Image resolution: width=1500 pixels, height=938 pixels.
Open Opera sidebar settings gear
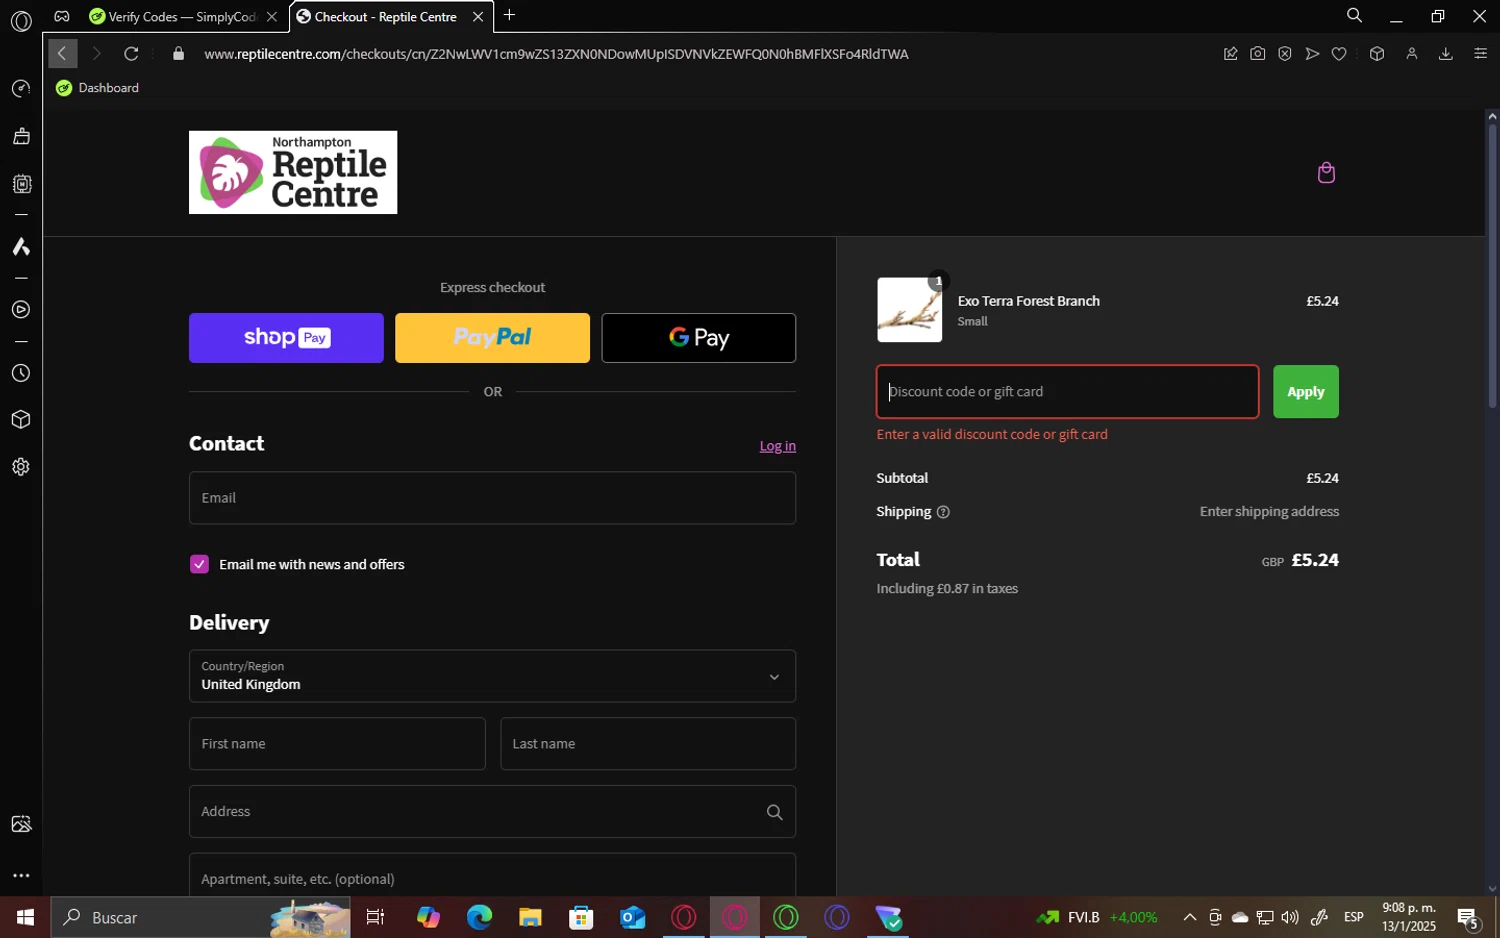click(x=21, y=467)
